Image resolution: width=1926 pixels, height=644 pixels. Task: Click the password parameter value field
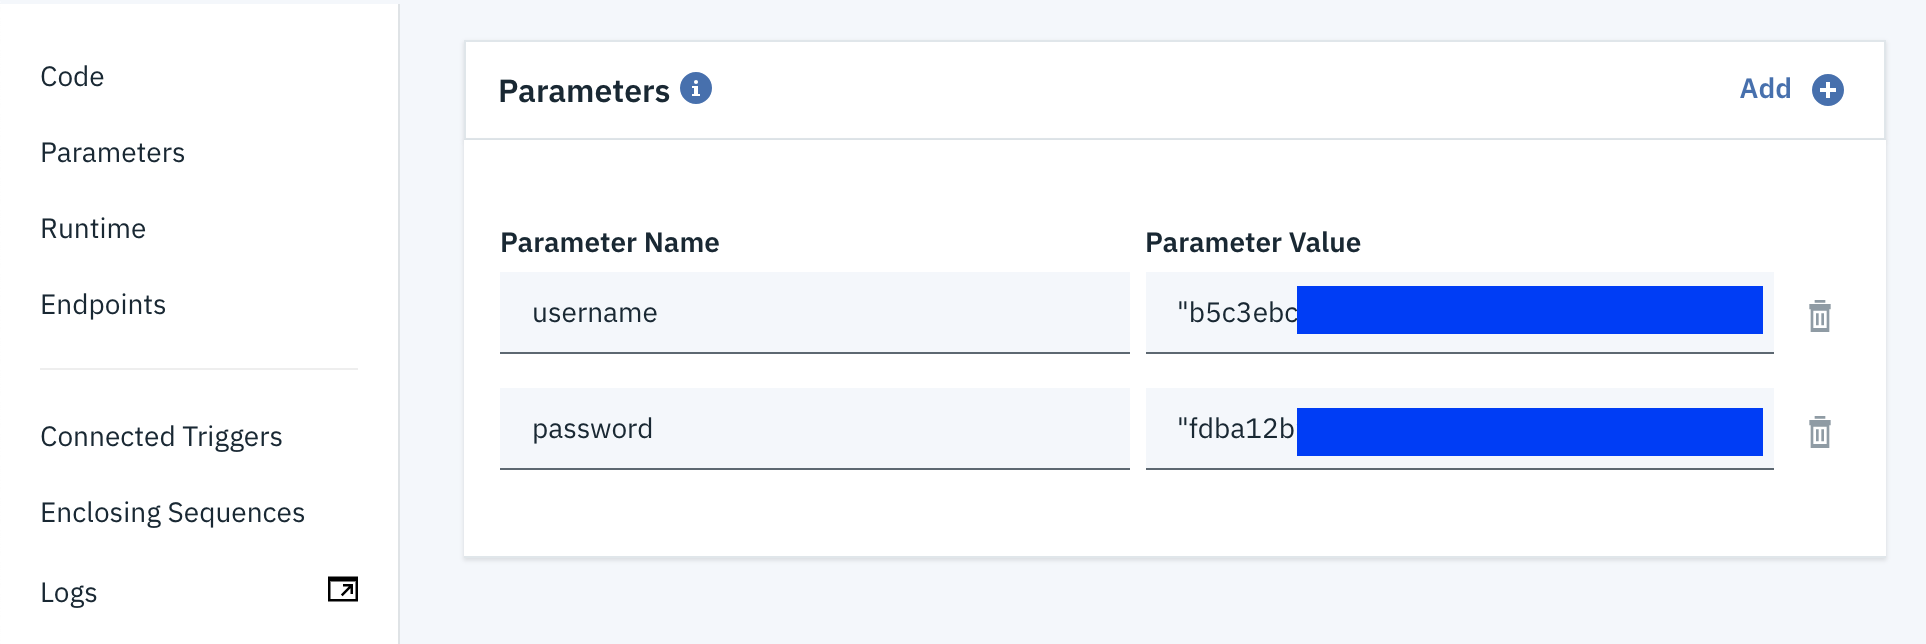(1460, 429)
